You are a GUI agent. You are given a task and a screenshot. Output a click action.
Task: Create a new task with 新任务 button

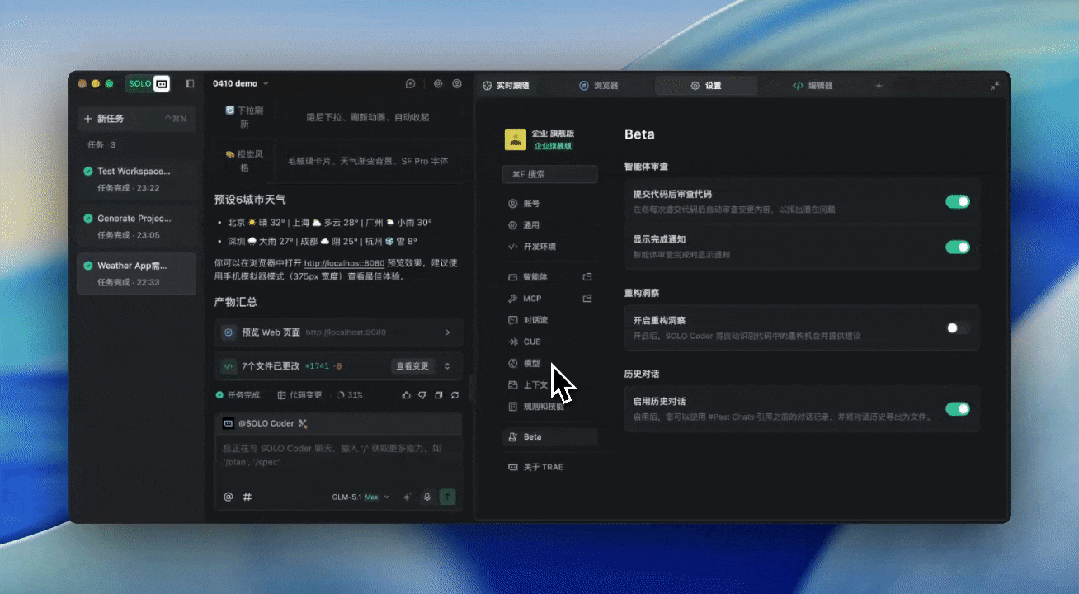point(136,118)
